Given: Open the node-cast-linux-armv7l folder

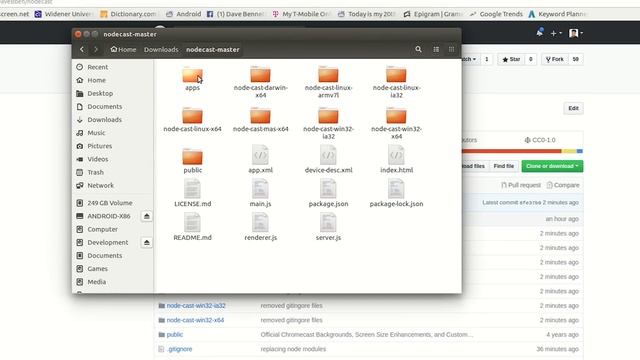Looking at the screenshot, I should pyautogui.click(x=328, y=82).
